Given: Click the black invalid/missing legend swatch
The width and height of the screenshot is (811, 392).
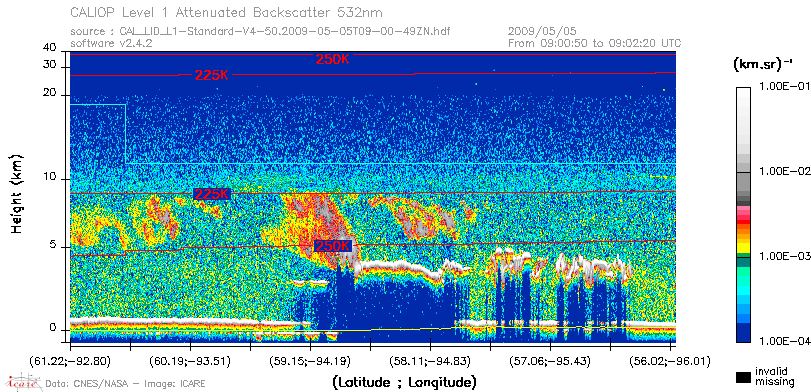Looking at the screenshot, I should tap(743, 377).
